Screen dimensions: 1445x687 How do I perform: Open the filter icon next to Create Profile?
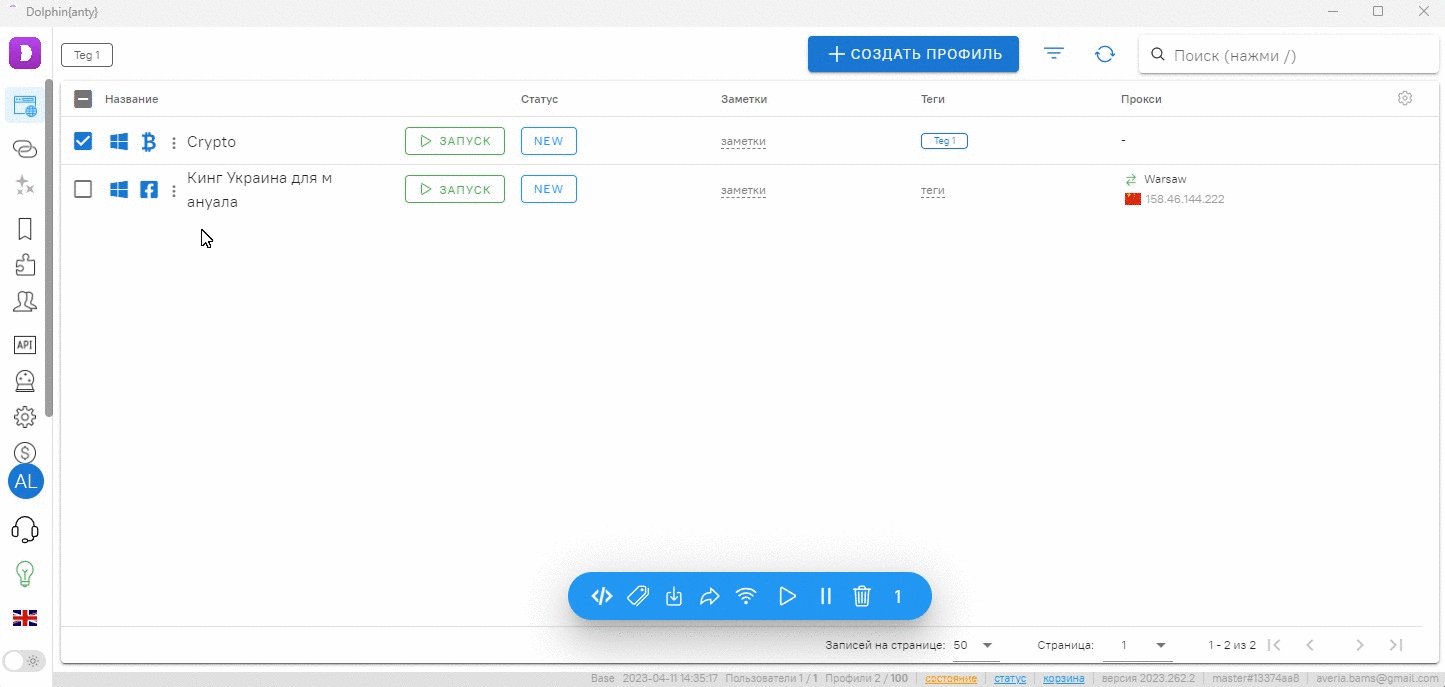click(x=1054, y=54)
